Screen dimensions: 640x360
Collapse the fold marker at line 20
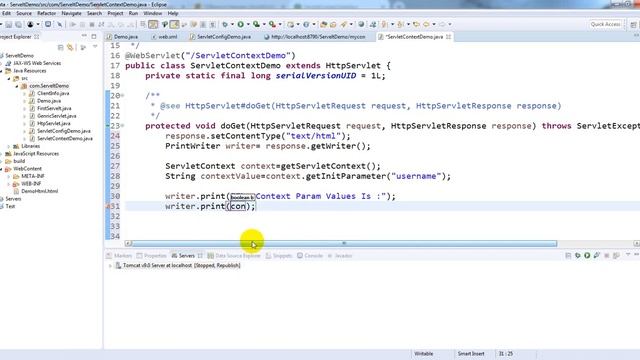(122, 96)
